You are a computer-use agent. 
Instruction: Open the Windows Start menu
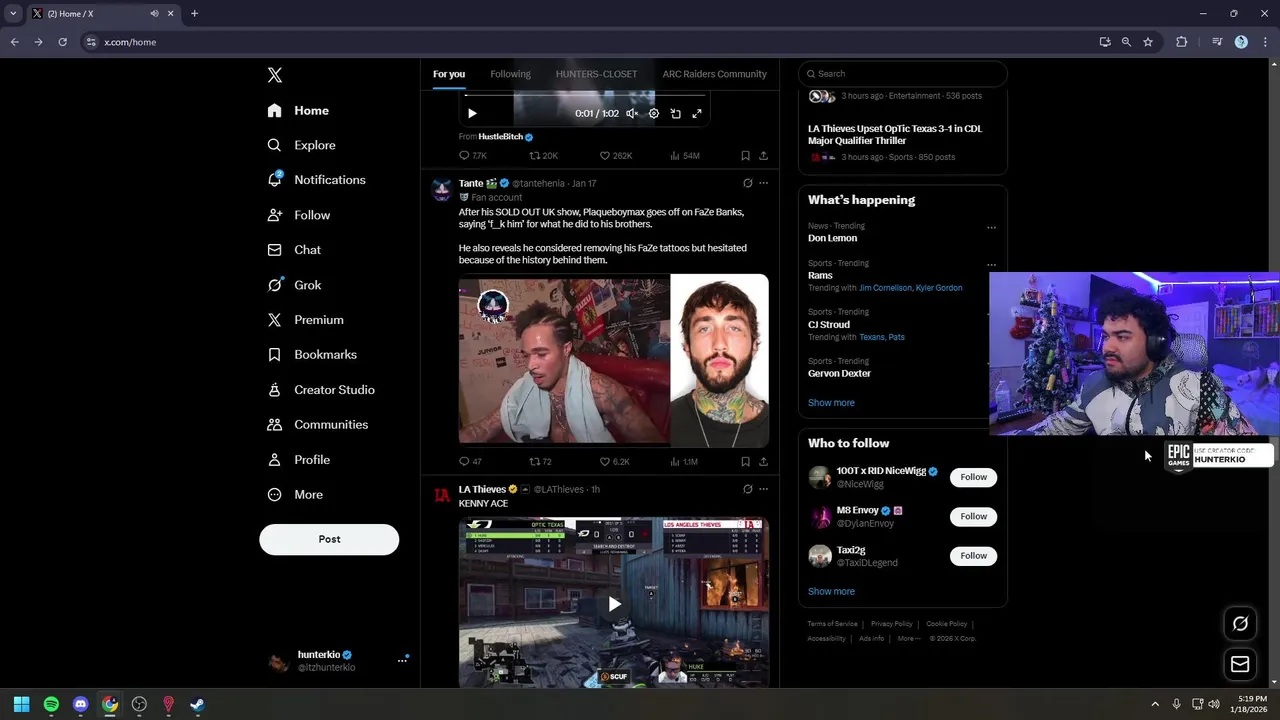tap(21, 705)
